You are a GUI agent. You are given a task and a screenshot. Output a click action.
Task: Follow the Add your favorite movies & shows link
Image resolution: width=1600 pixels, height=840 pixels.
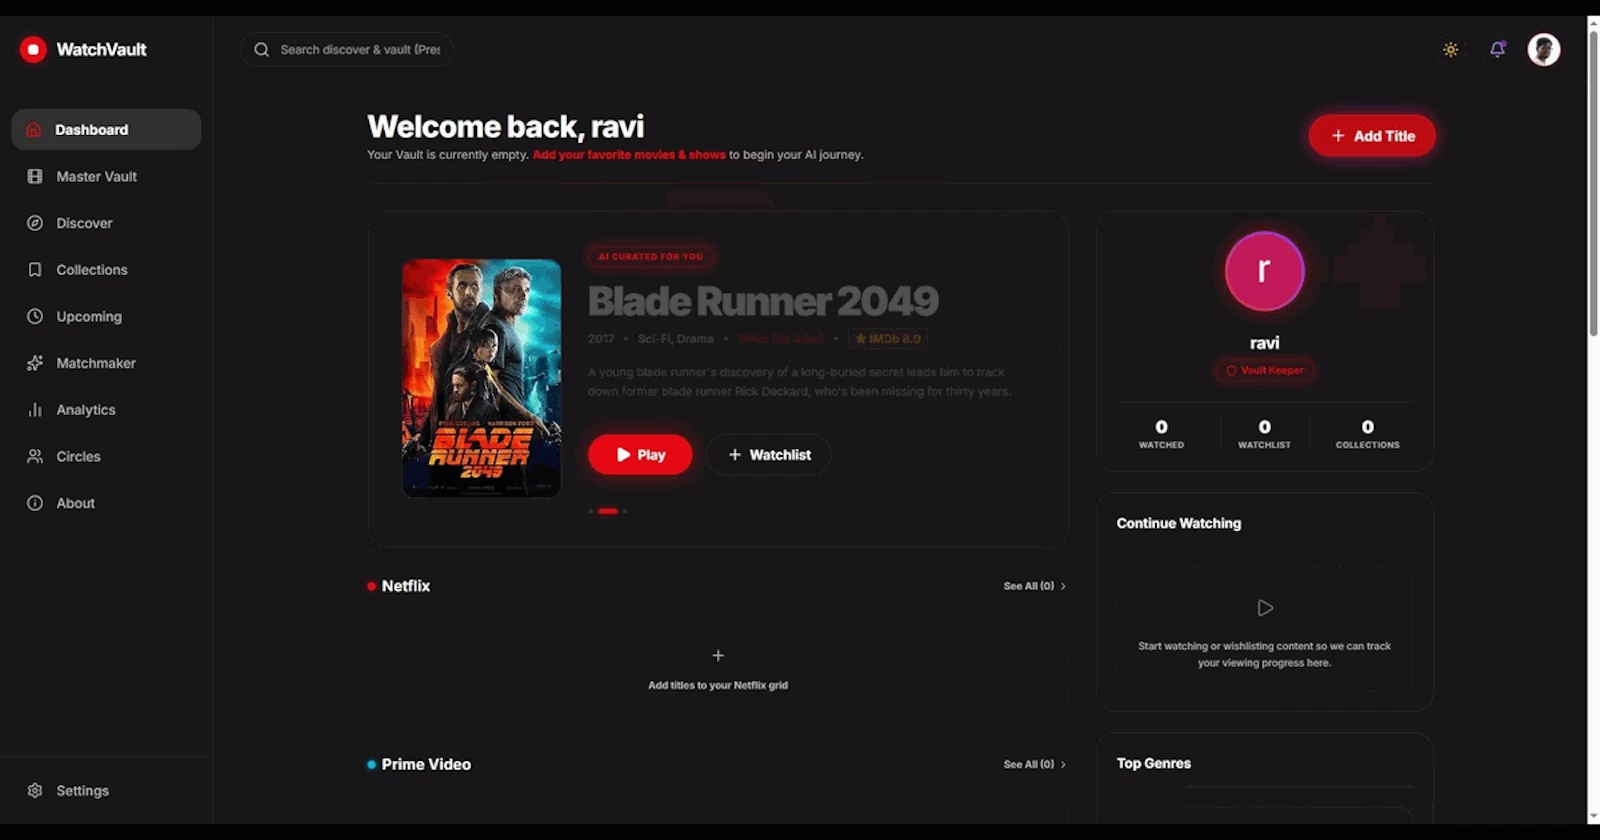point(629,155)
